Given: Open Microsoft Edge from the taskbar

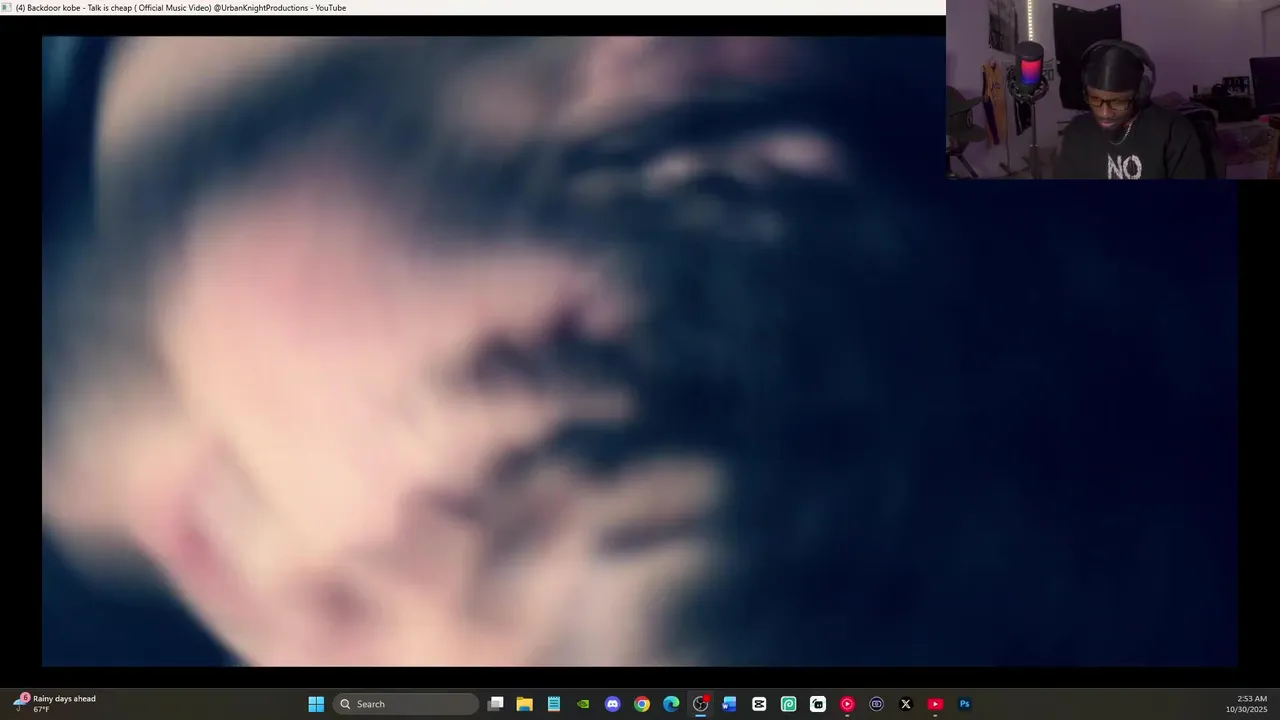Looking at the screenshot, I should coord(671,704).
